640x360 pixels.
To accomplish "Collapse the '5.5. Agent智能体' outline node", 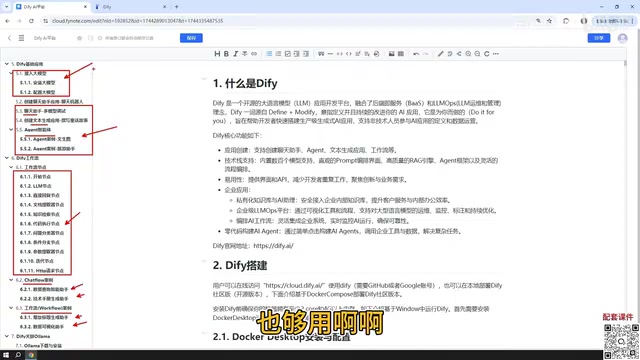I will (11, 130).
